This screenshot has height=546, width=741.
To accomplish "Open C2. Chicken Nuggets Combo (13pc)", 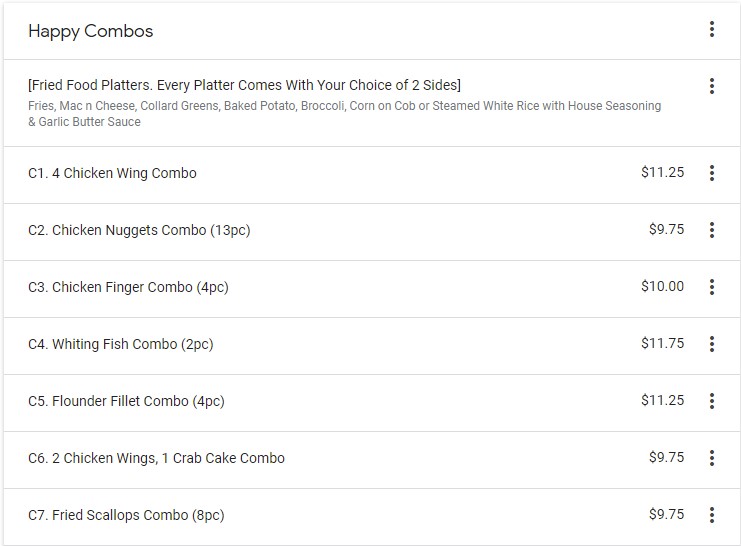I will coord(139,230).
